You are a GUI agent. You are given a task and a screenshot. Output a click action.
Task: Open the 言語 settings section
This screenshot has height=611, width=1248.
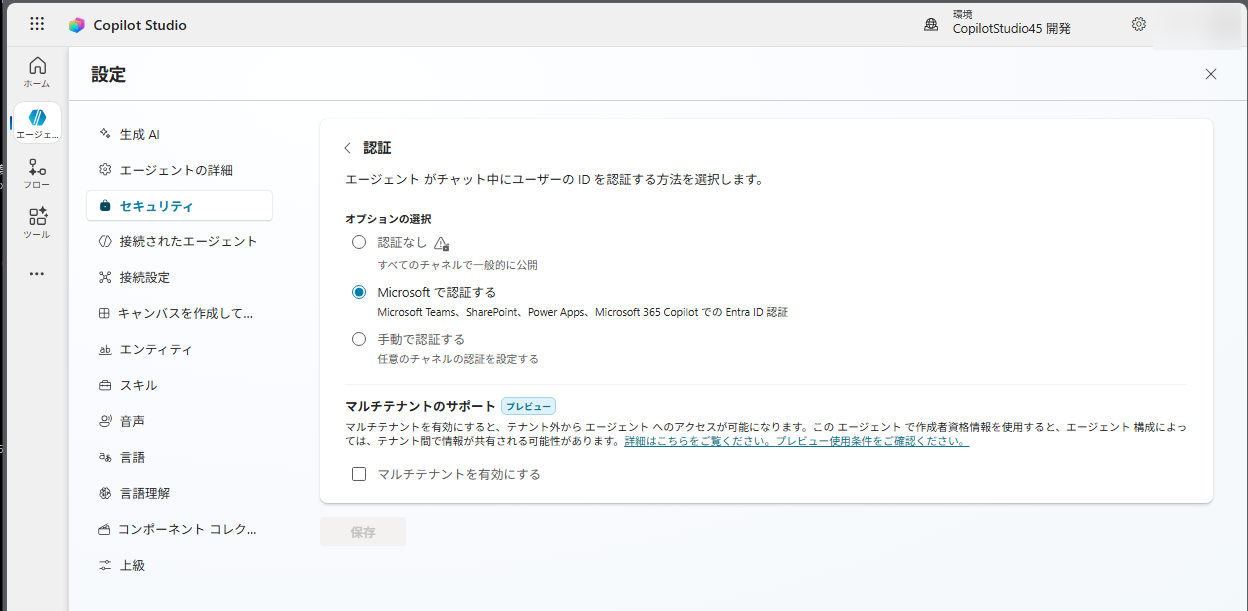pos(180,457)
